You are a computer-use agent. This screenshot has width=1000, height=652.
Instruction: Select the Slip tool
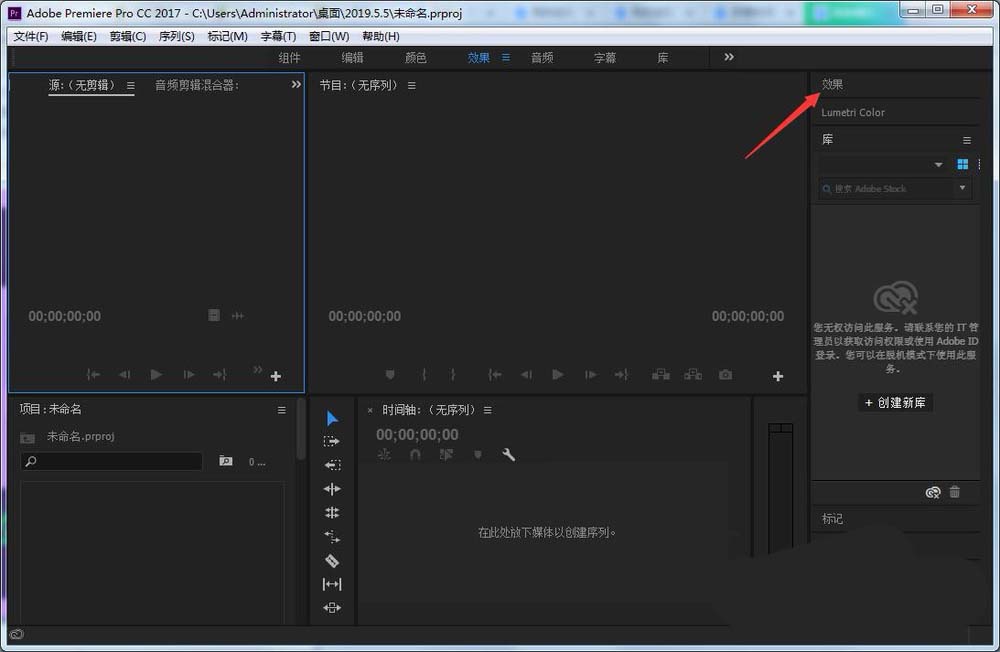(x=333, y=583)
